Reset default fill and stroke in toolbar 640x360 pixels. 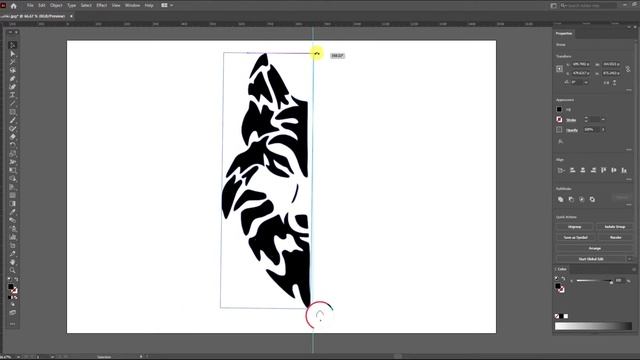(x=10, y=280)
